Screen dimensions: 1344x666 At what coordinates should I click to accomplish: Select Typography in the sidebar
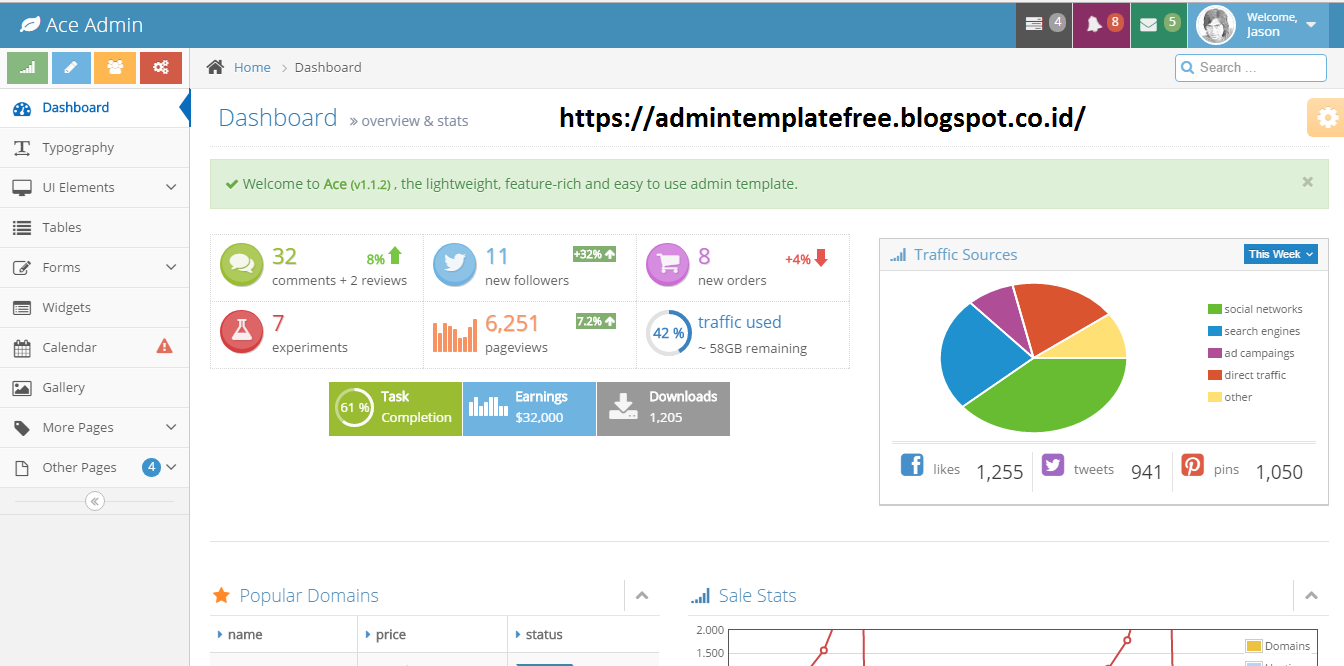pyautogui.click(x=78, y=147)
